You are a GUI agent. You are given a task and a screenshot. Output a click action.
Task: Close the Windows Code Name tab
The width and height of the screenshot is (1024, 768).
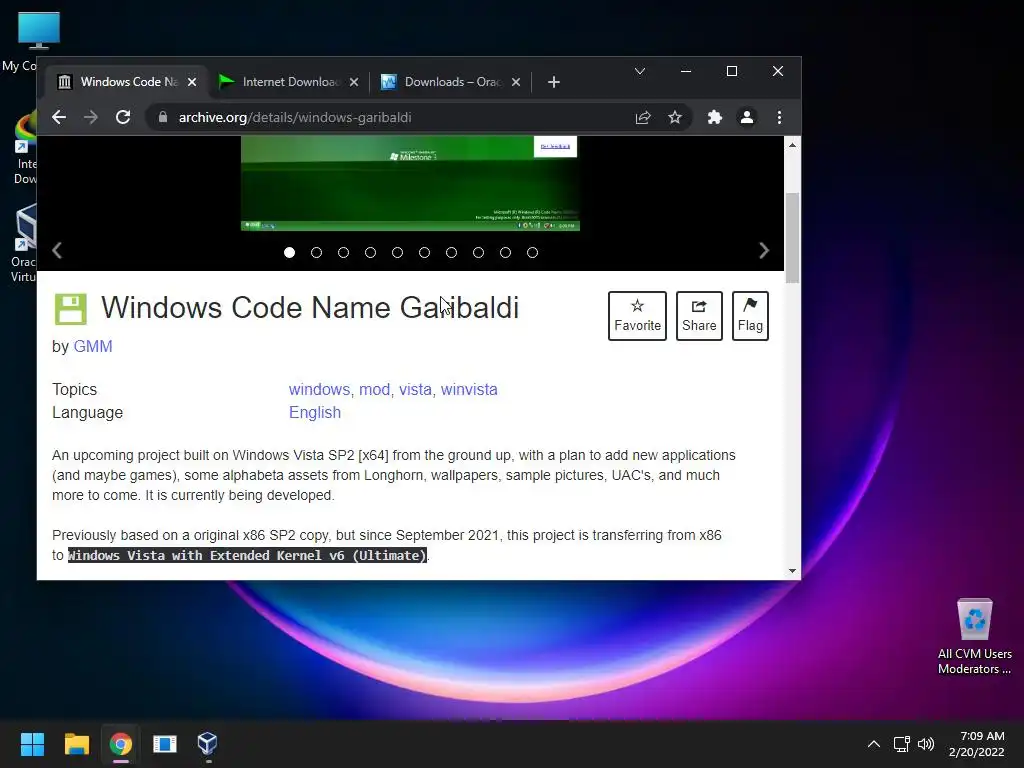point(192,82)
